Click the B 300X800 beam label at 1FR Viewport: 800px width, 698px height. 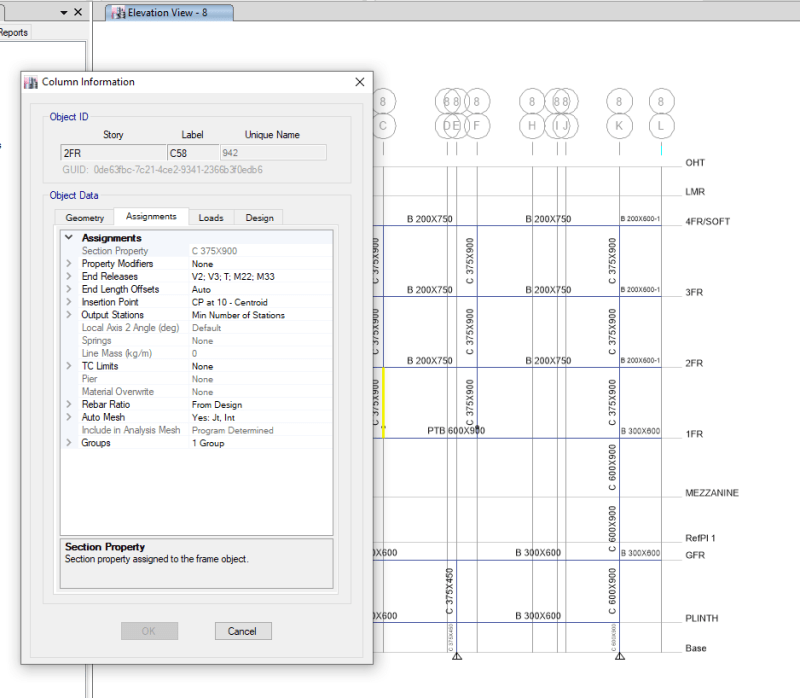point(640,431)
